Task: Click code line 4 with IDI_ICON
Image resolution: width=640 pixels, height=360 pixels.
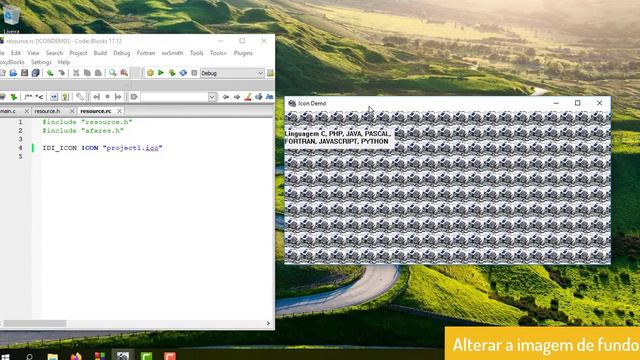Action: click(102, 148)
